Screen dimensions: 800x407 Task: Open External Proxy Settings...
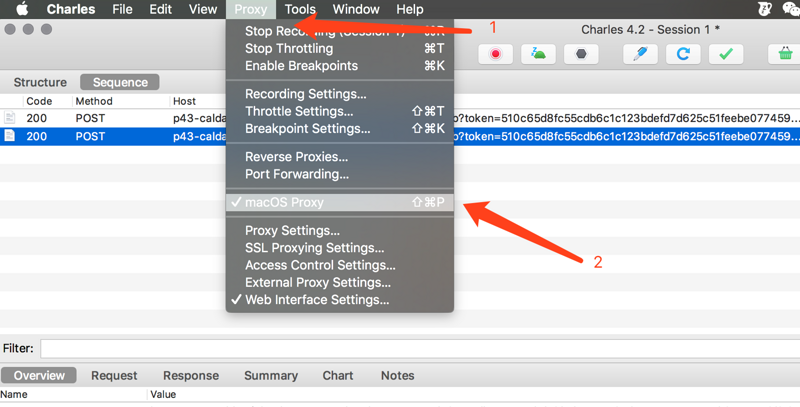[340, 283]
